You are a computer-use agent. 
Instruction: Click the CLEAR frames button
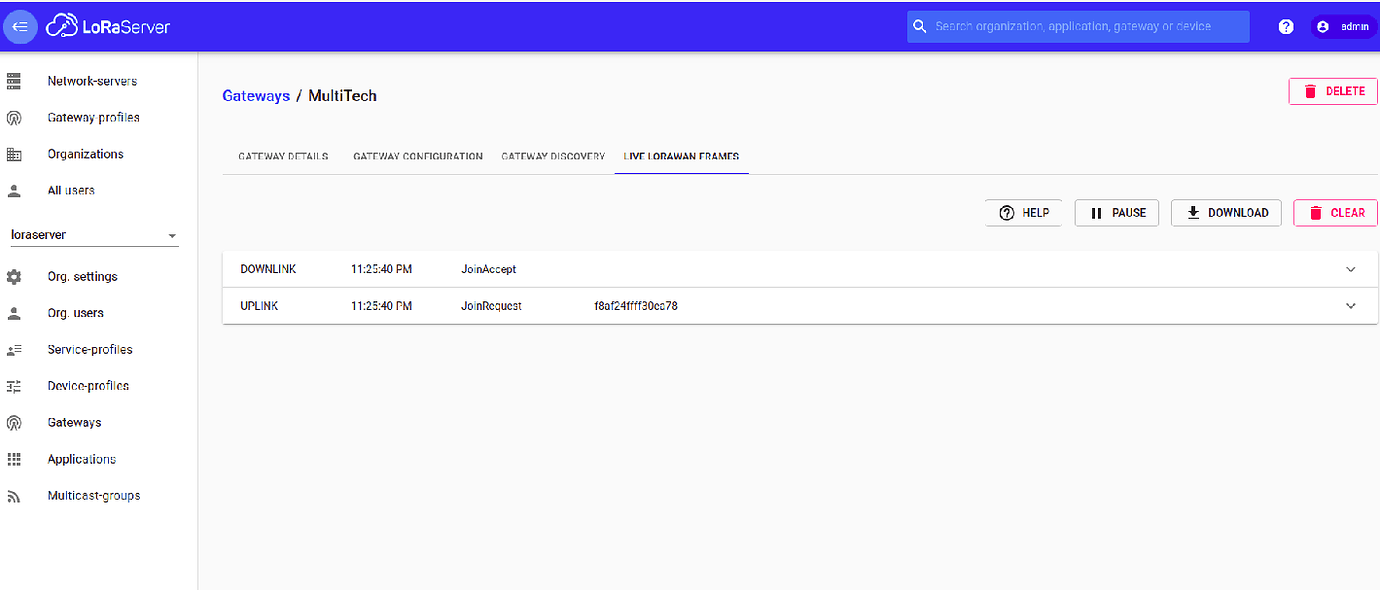click(1335, 213)
